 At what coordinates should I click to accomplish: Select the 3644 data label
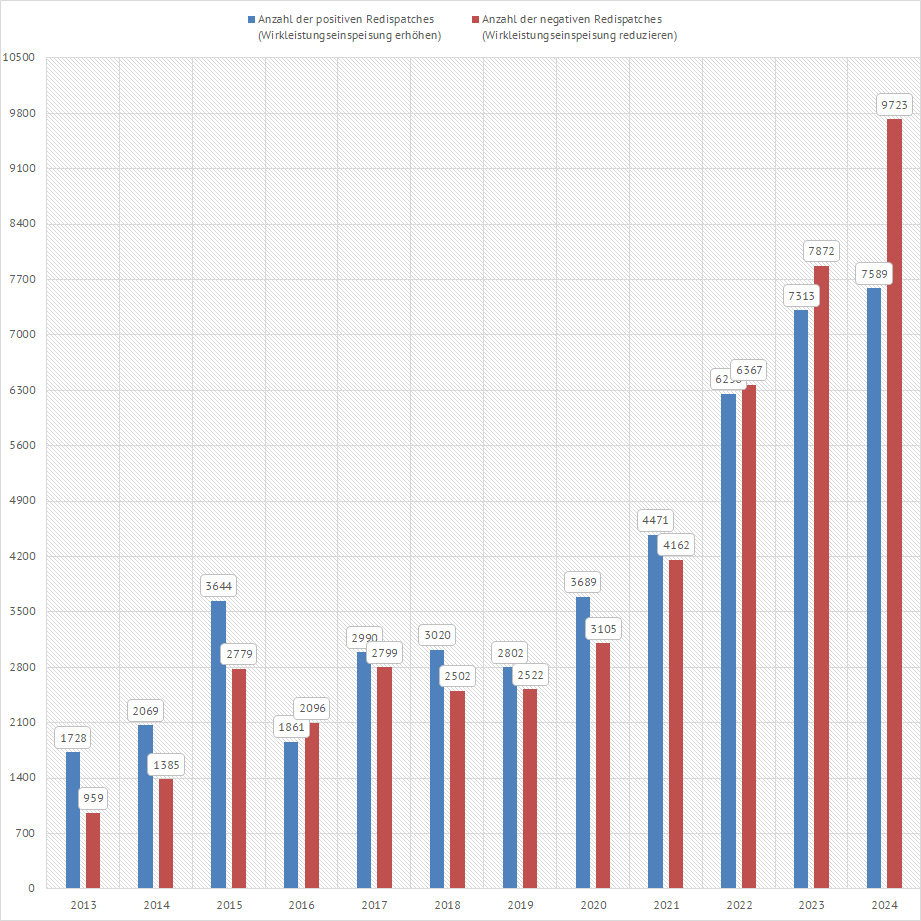(x=218, y=586)
